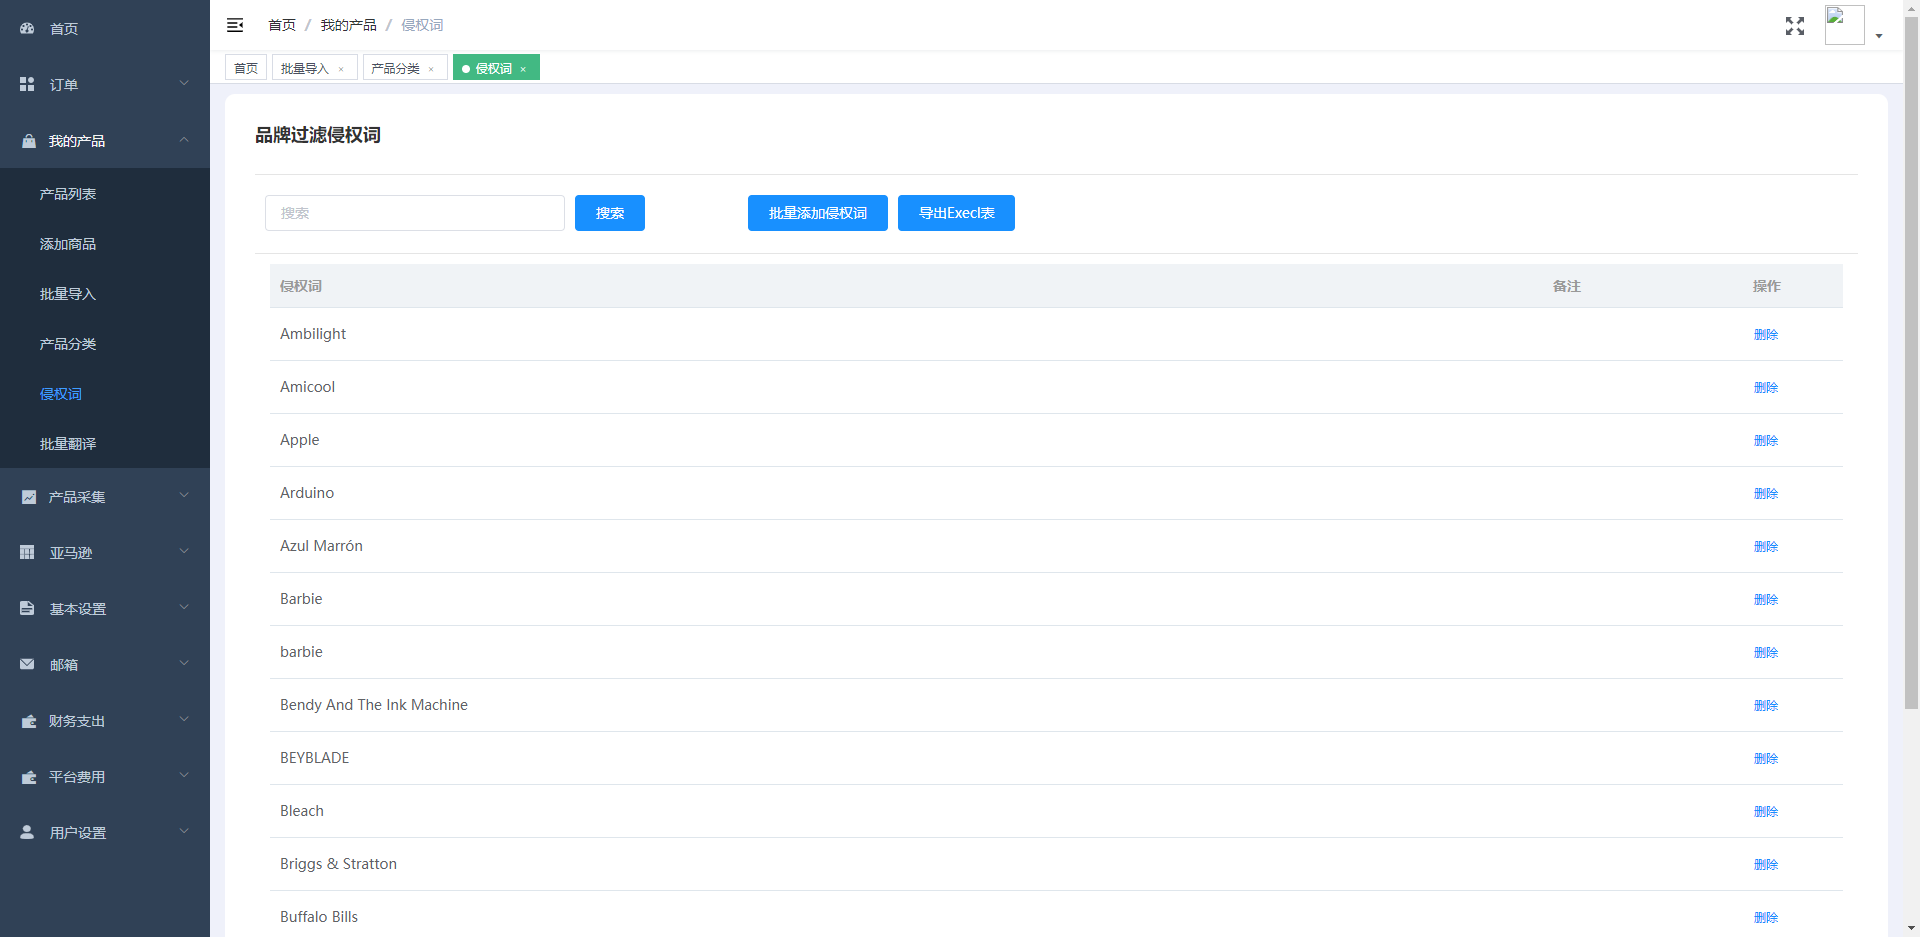Expand the 订单 menu chevron
The height and width of the screenshot is (937, 1920).
(184, 84)
